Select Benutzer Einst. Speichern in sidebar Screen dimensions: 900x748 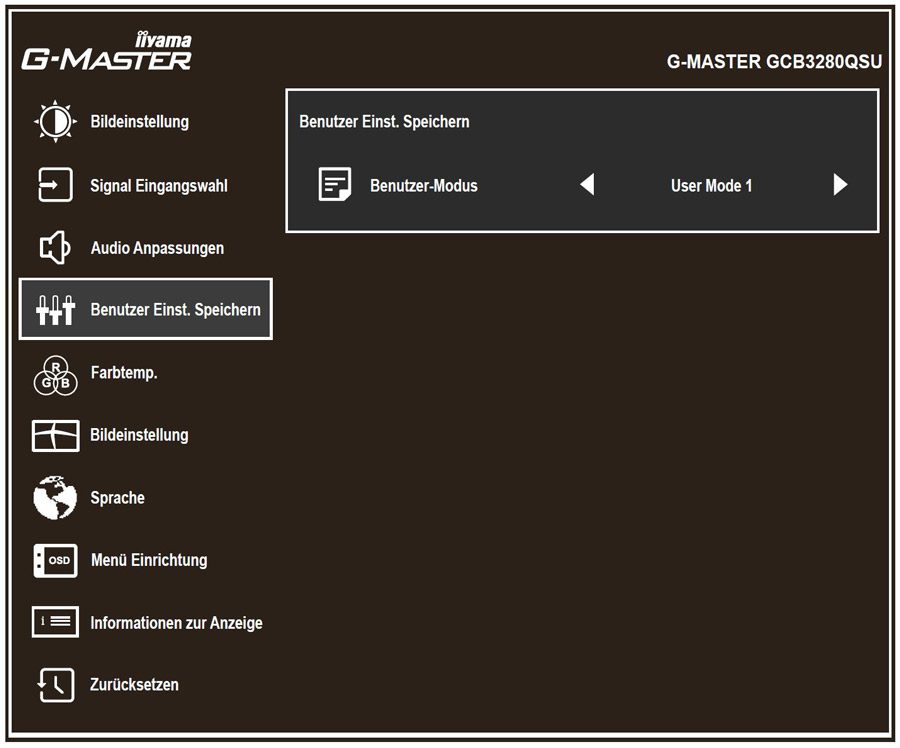coord(146,309)
